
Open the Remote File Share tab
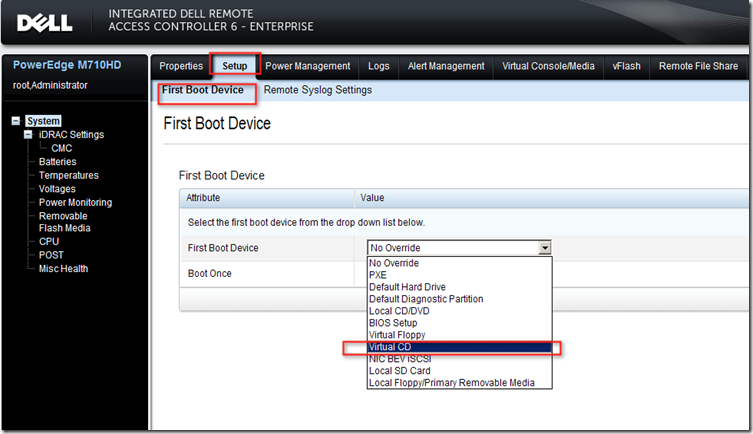[698, 66]
